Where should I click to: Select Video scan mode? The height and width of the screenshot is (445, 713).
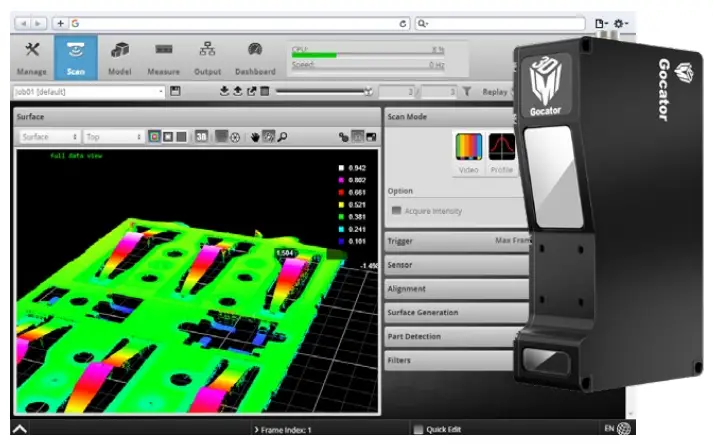pyautogui.click(x=468, y=154)
